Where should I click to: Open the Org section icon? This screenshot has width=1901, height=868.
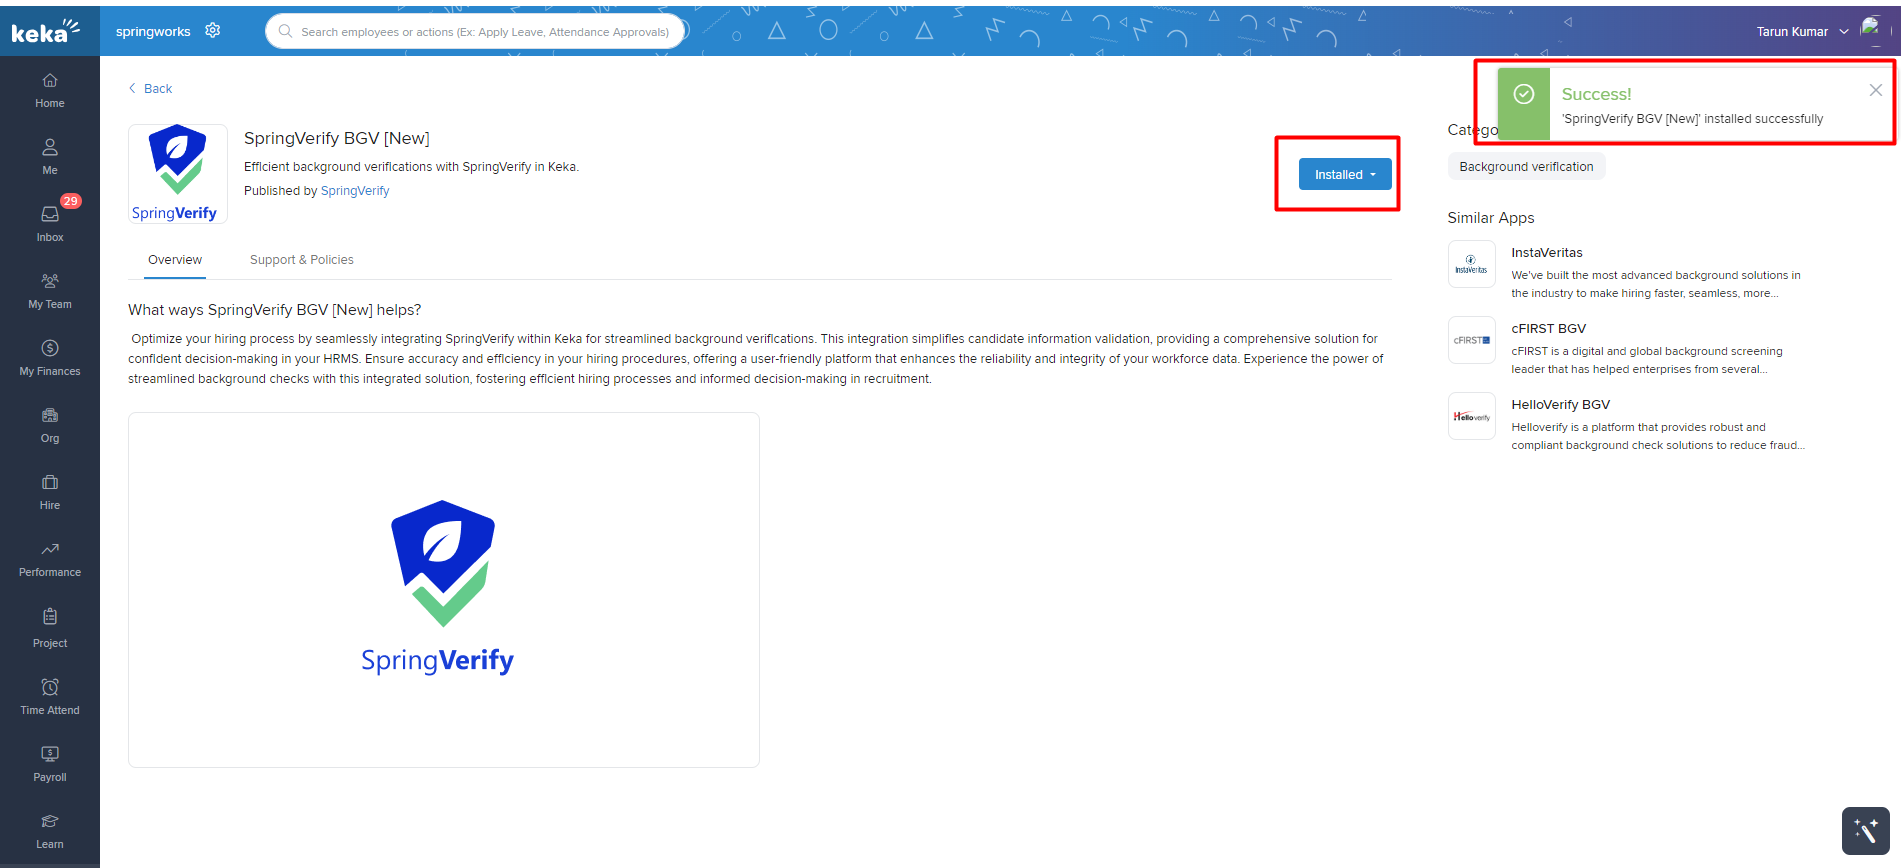point(50,424)
